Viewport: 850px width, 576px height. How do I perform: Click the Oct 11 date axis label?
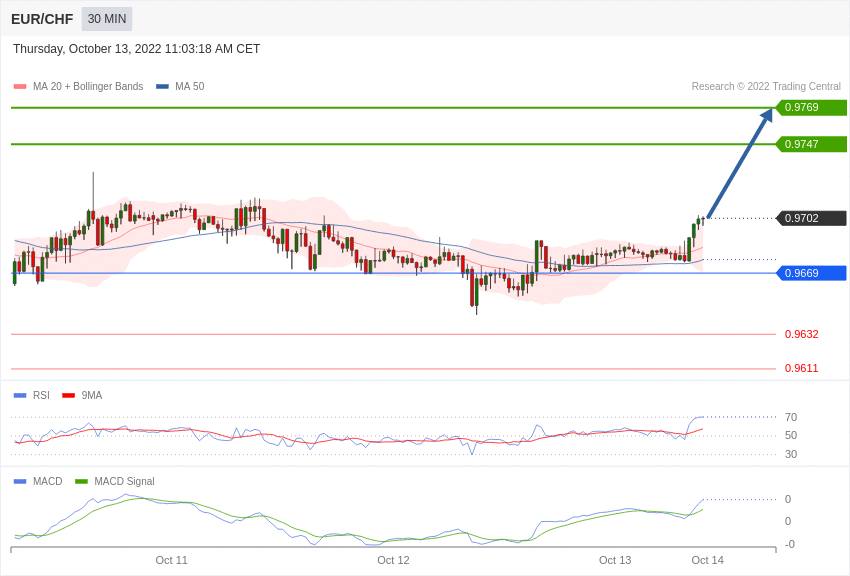[x=171, y=560]
